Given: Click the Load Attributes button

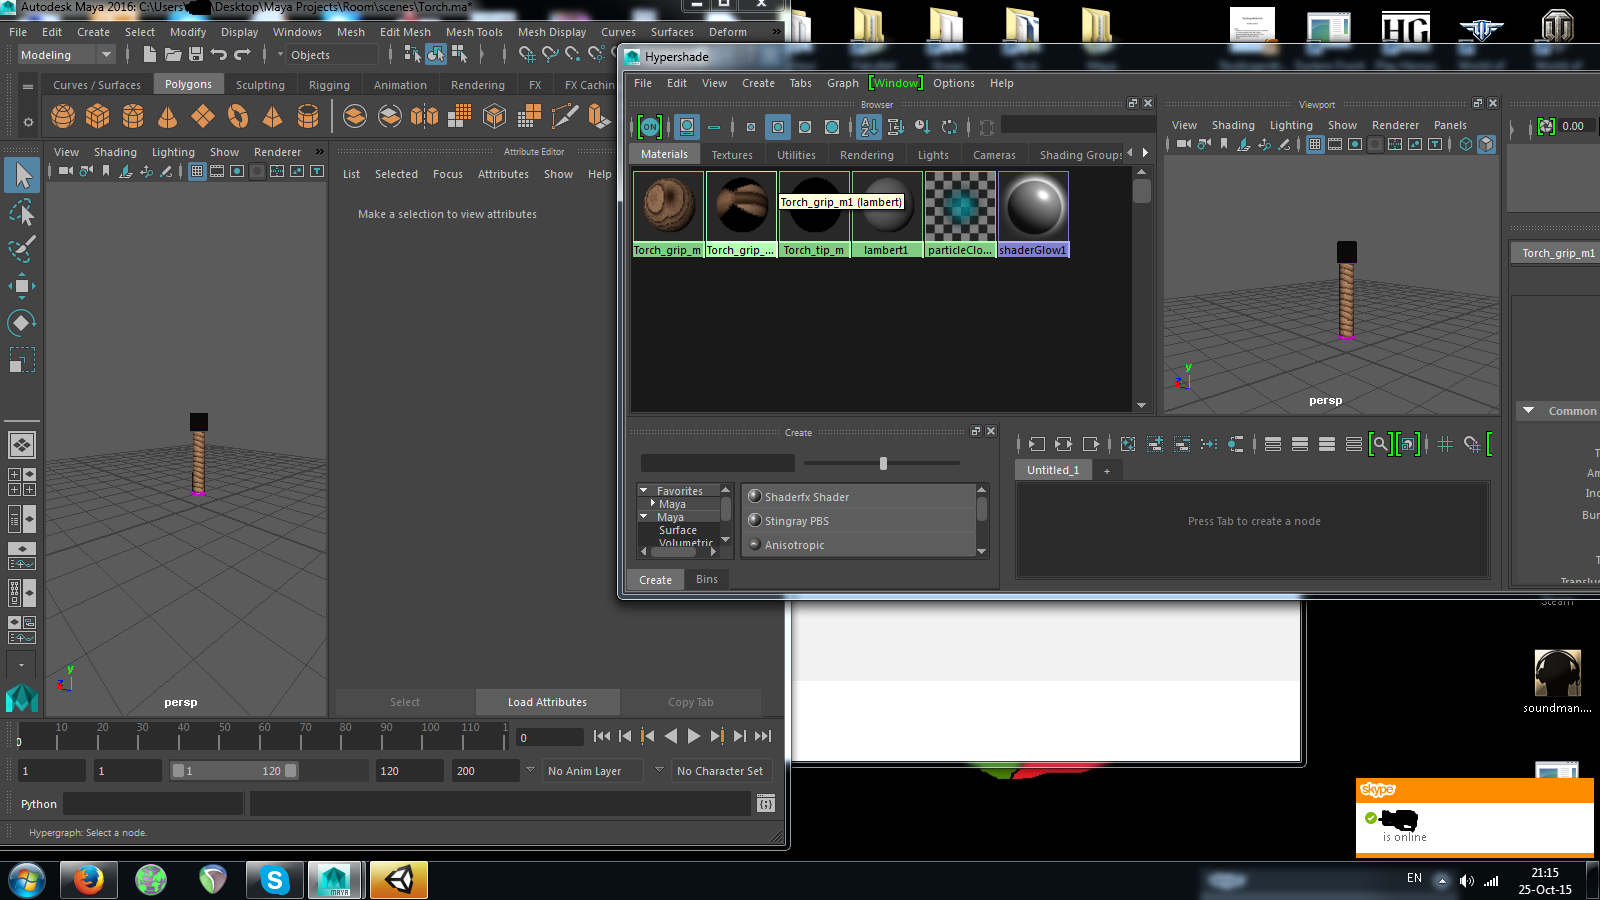Looking at the screenshot, I should [547, 702].
